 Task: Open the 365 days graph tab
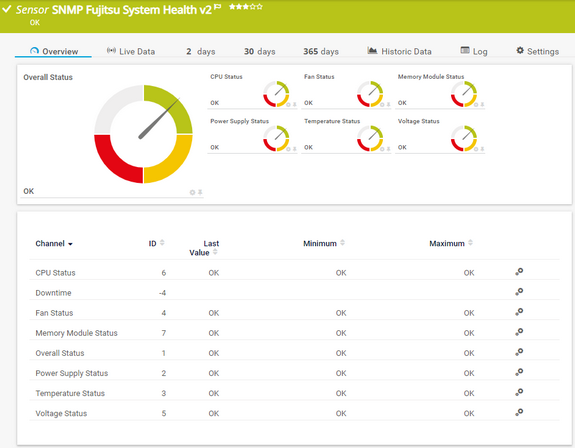click(321, 51)
